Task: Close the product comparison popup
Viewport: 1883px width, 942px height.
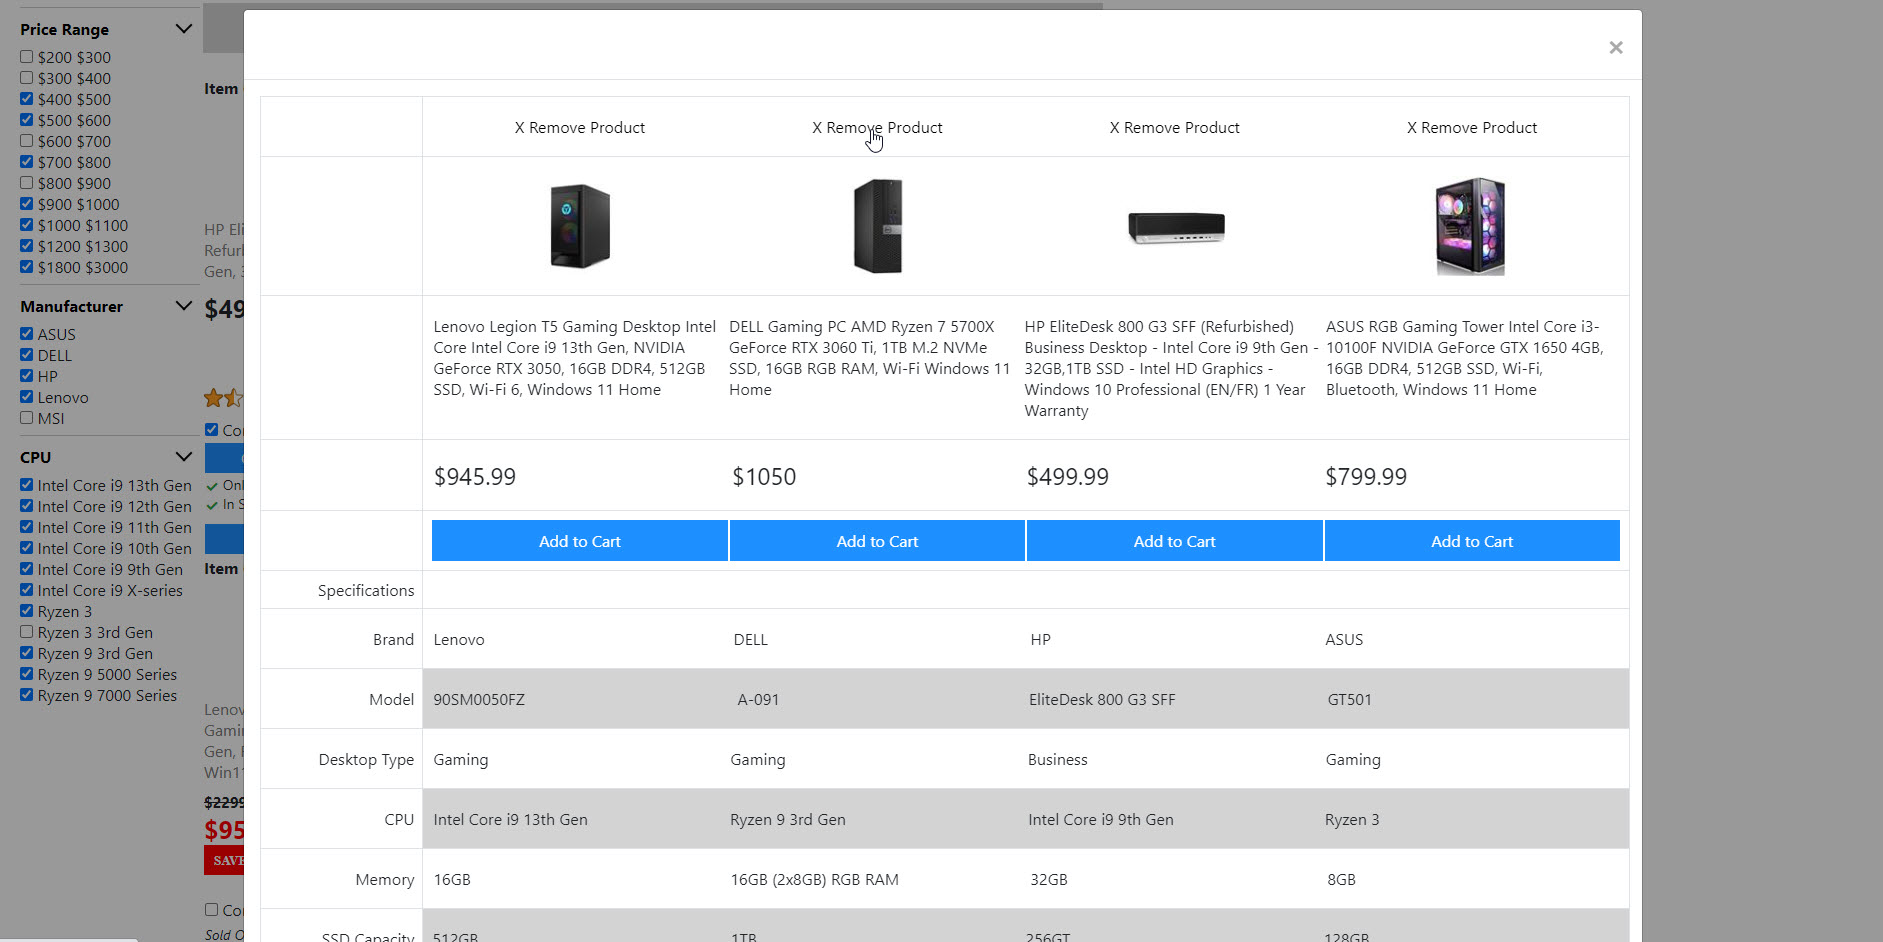Action: click(x=1615, y=48)
